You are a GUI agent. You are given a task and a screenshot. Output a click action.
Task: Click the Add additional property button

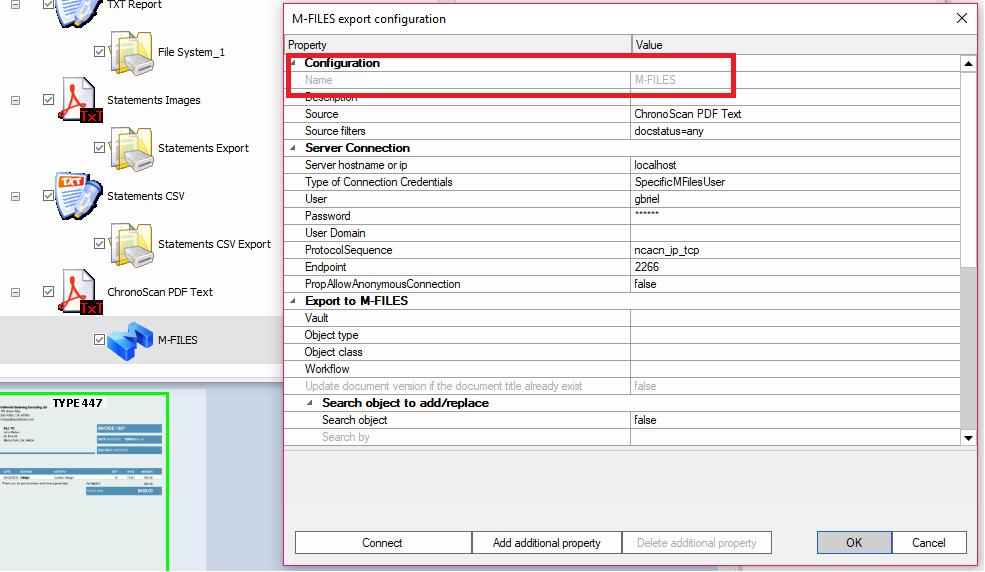547,543
